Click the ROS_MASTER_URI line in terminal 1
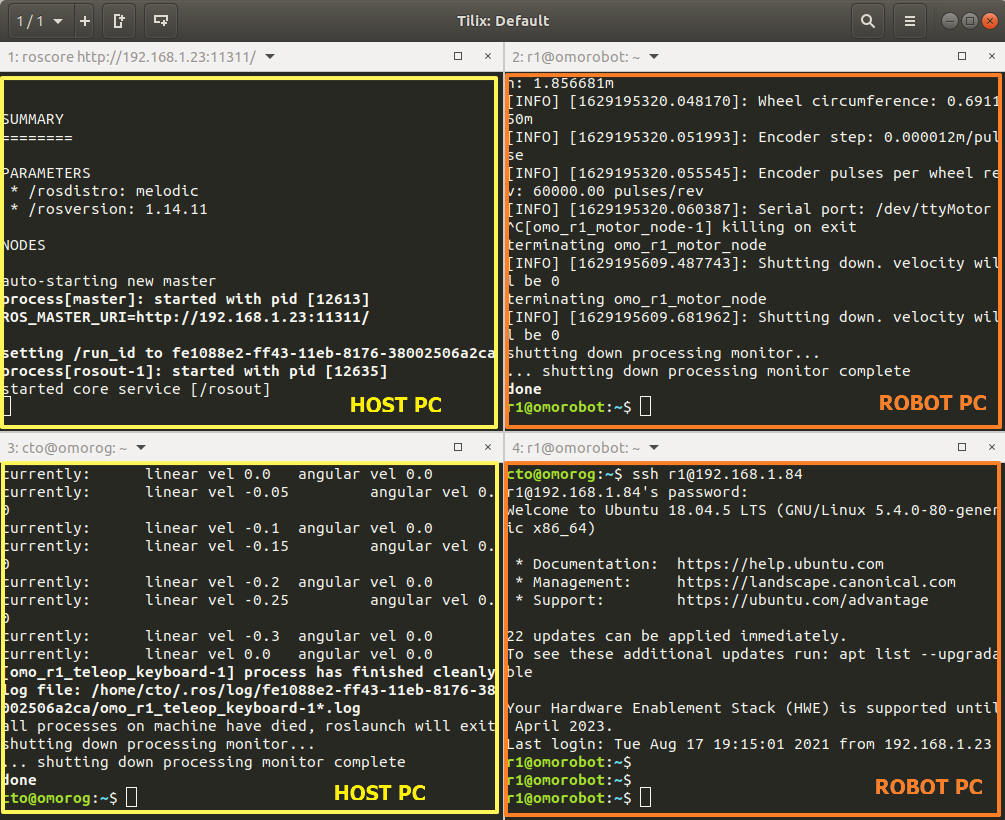Screen dimensions: 1005x820 point(185,317)
